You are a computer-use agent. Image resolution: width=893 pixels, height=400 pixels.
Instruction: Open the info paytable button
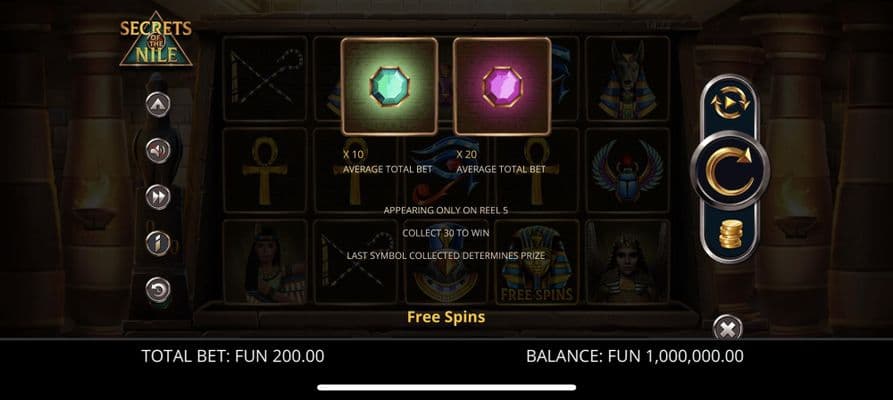point(158,243)
